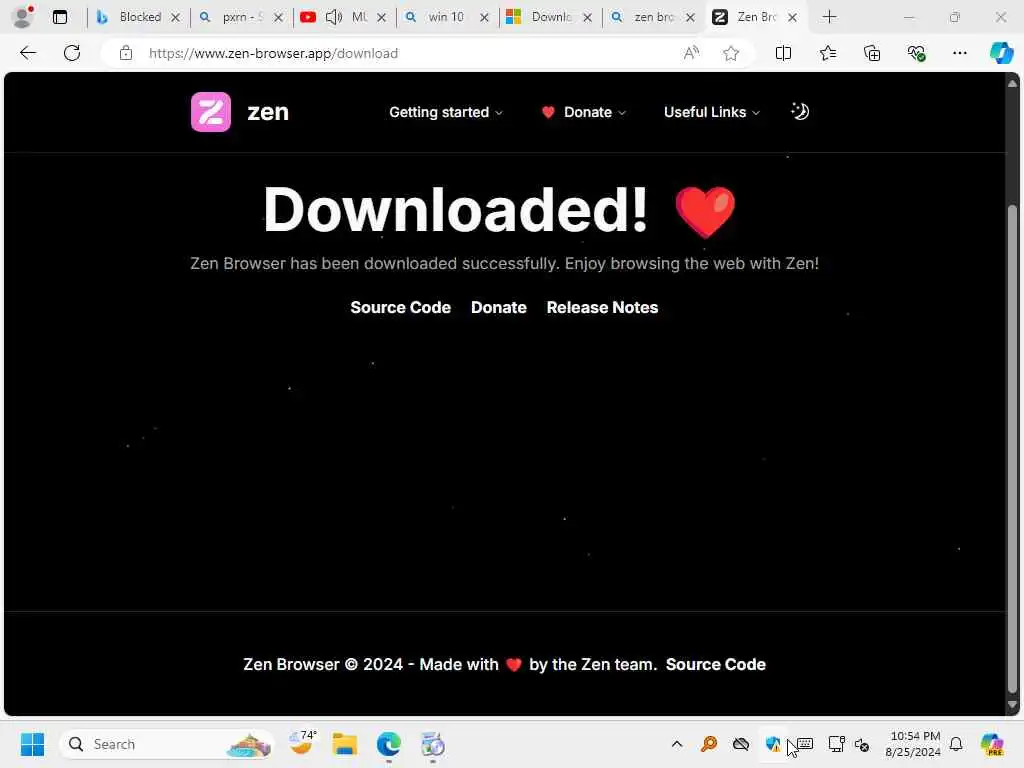Open the orange key tray icon
Viewport: 1024px width, 768px height.
709,744
